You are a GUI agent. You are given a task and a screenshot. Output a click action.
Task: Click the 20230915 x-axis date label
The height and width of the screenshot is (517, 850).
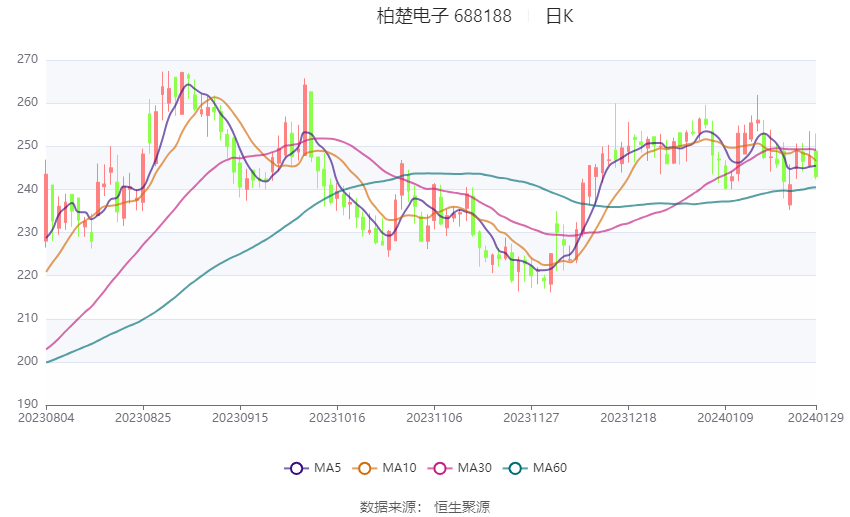(x=240, y=418)
